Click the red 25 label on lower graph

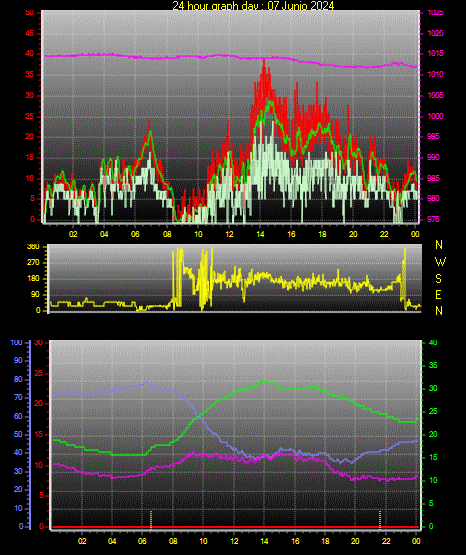(38, 373)
